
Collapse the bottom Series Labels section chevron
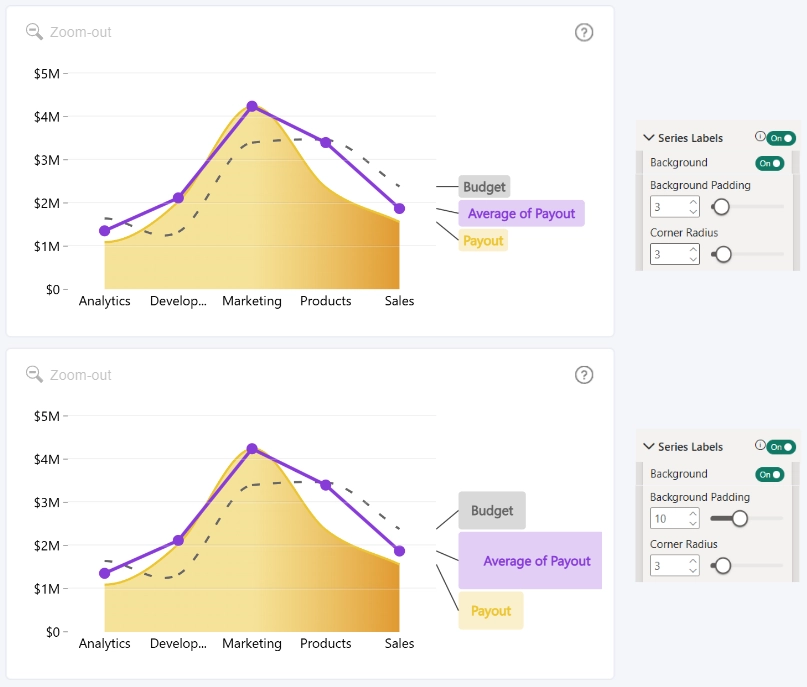click(x=648, y=447)
